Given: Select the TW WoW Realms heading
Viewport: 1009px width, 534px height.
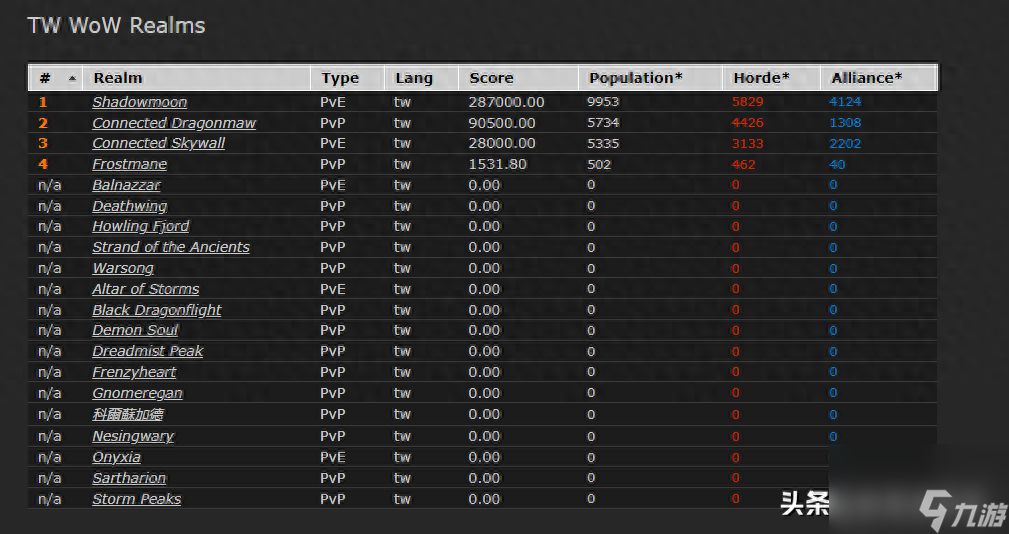Looking at the screenshot, I should (x=116, y=26).
